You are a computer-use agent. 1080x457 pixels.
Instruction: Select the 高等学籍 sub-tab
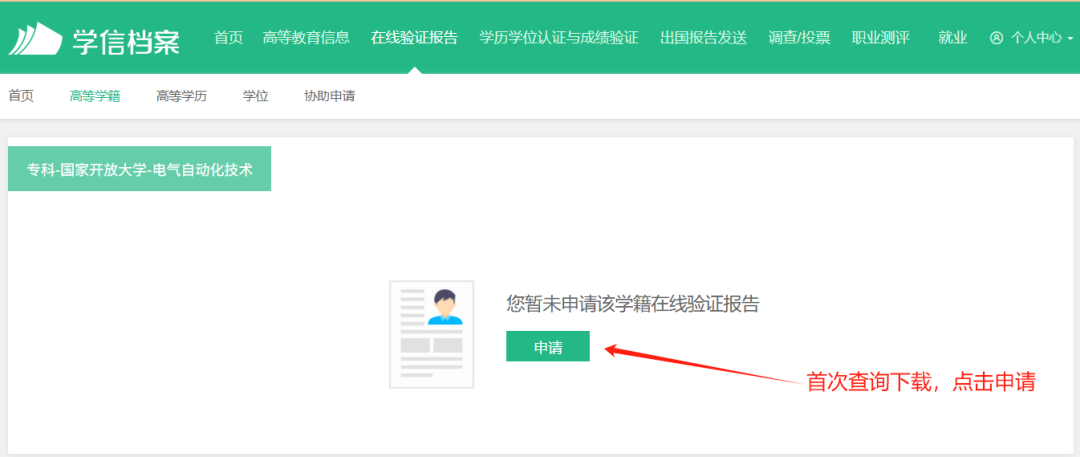[95, 96]
